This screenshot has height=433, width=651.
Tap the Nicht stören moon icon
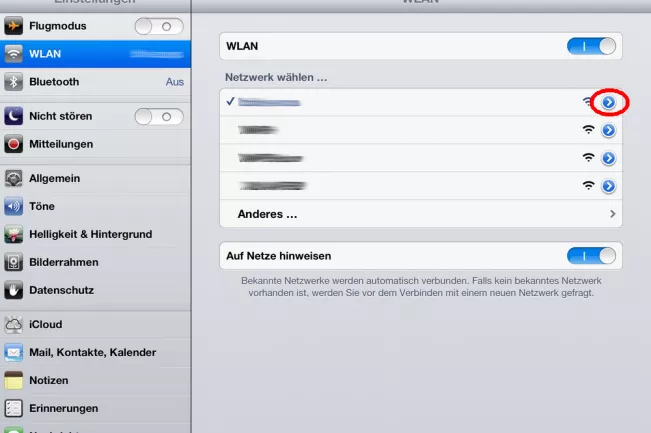point(13,116)
